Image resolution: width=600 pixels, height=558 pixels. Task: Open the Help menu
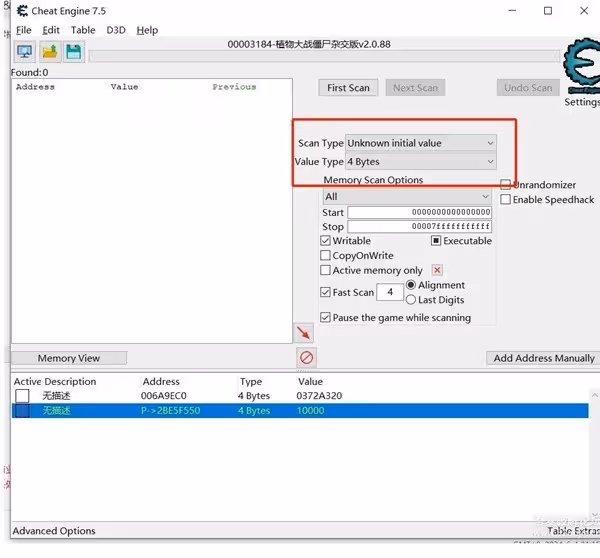[147, 30]
